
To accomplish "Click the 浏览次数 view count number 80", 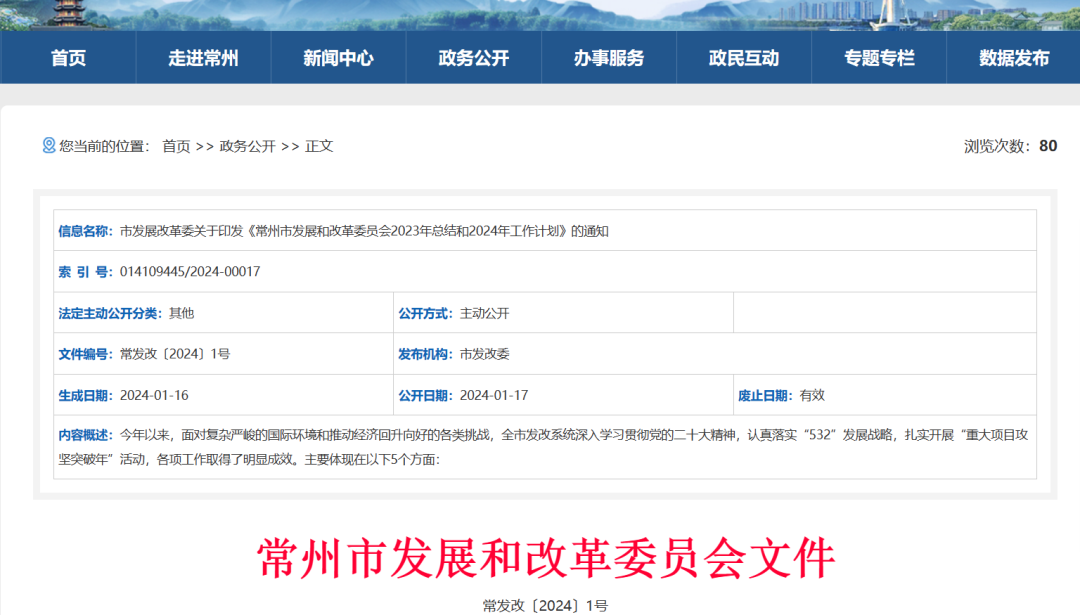I will click(x=1047, y=146).
